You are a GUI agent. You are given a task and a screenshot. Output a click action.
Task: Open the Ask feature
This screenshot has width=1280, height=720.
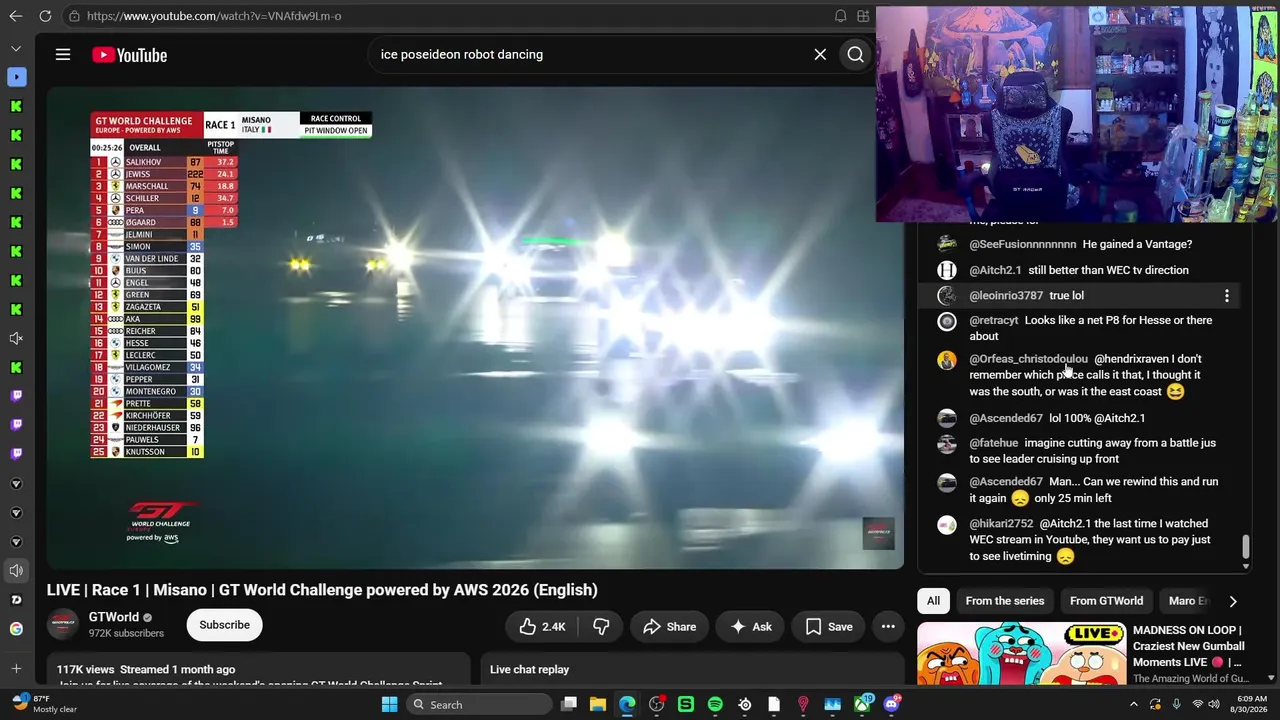[x=751, y=626]
